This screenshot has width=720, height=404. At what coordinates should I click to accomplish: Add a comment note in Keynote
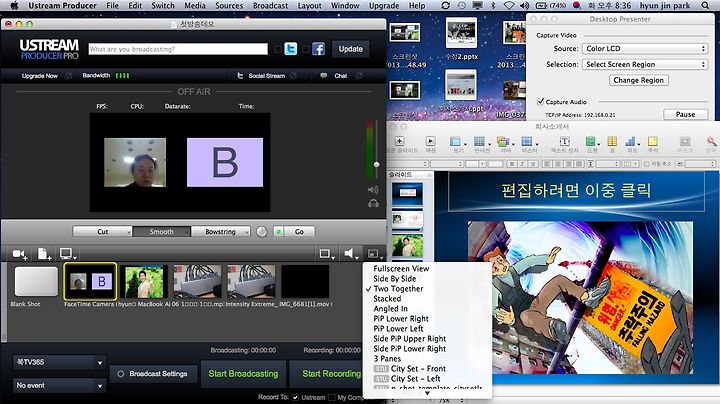click(652, 141)
